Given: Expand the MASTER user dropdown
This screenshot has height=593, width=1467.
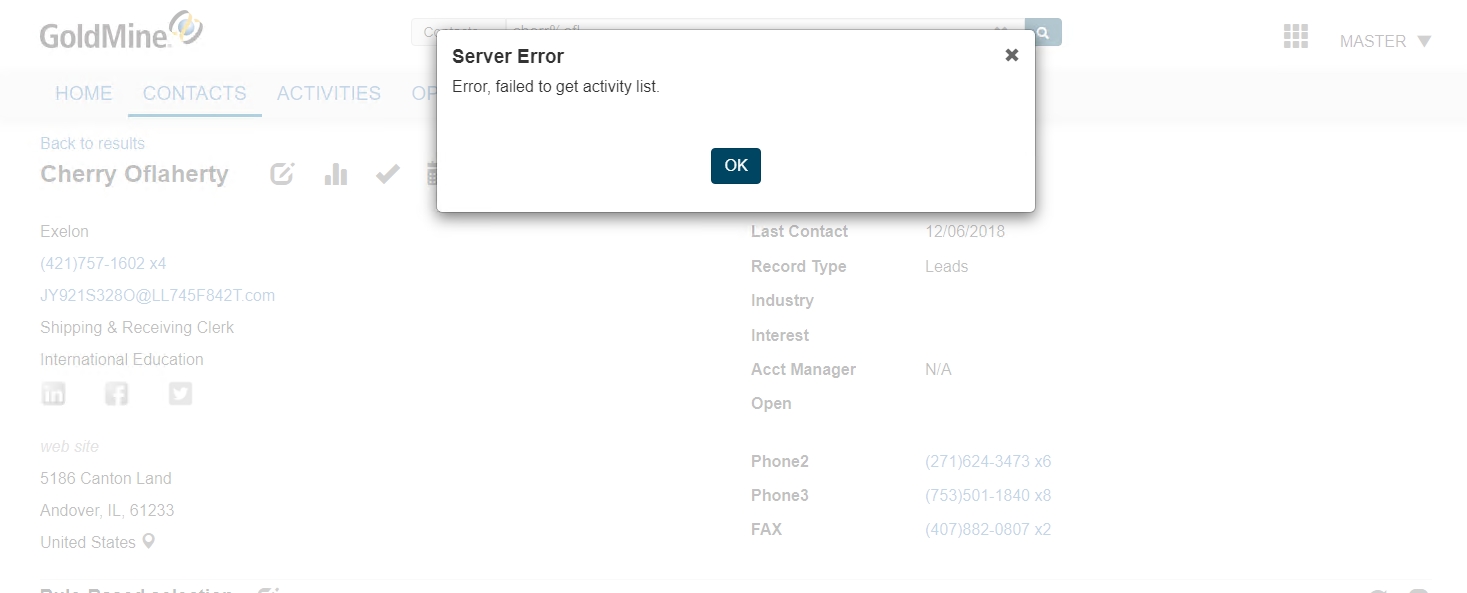Looking at the screenshot, I should click(x=1385, y=41).
